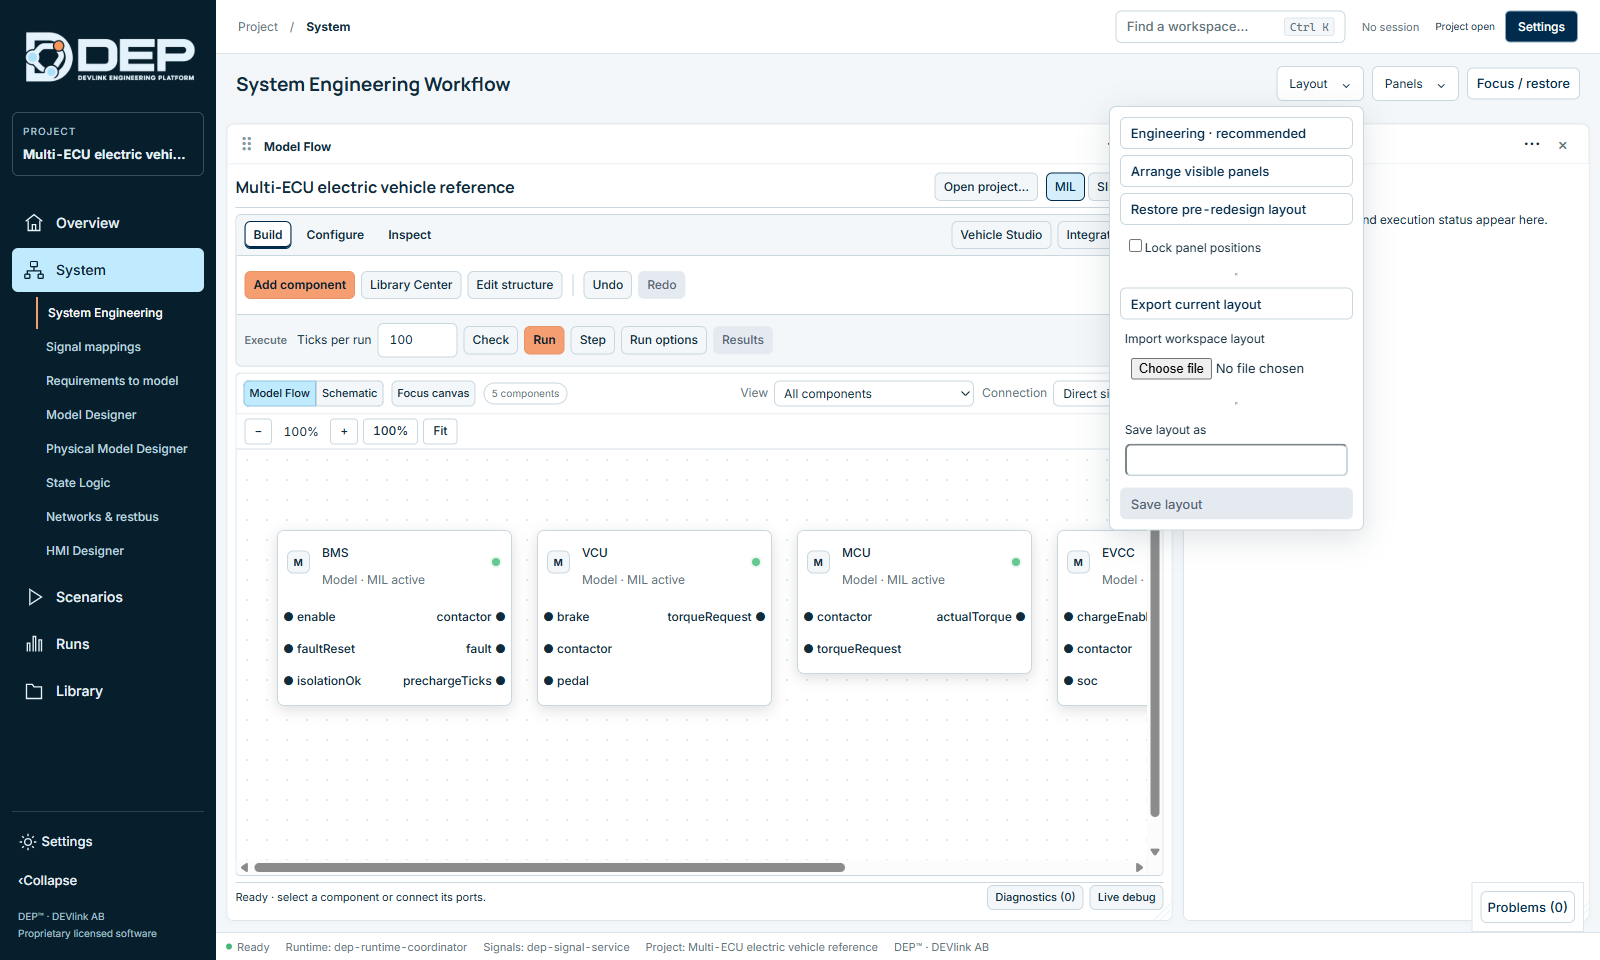Select the Build tab
Image resolution: width=1600 pixels, height=960 pixels.
click(268, 235)
